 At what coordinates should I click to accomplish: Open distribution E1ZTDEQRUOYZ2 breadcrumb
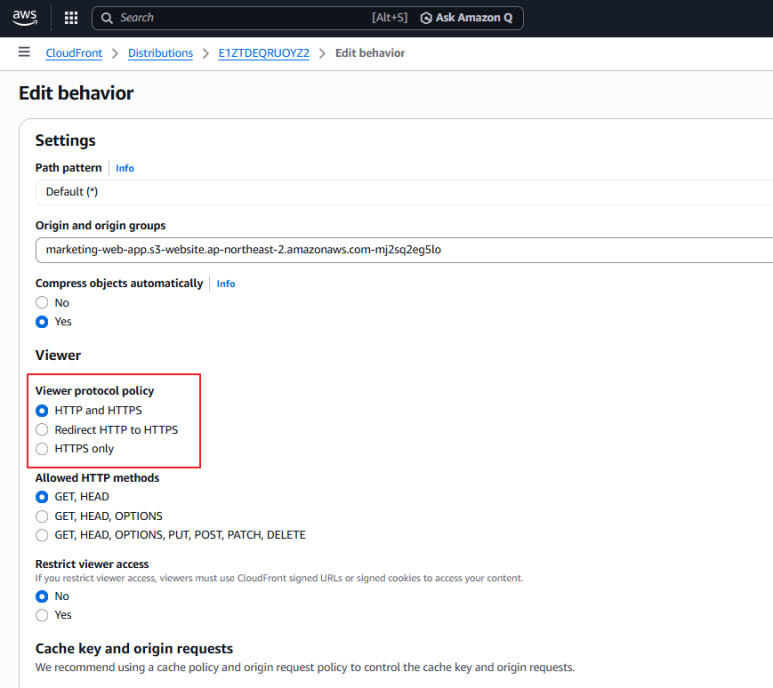point(264,53)
